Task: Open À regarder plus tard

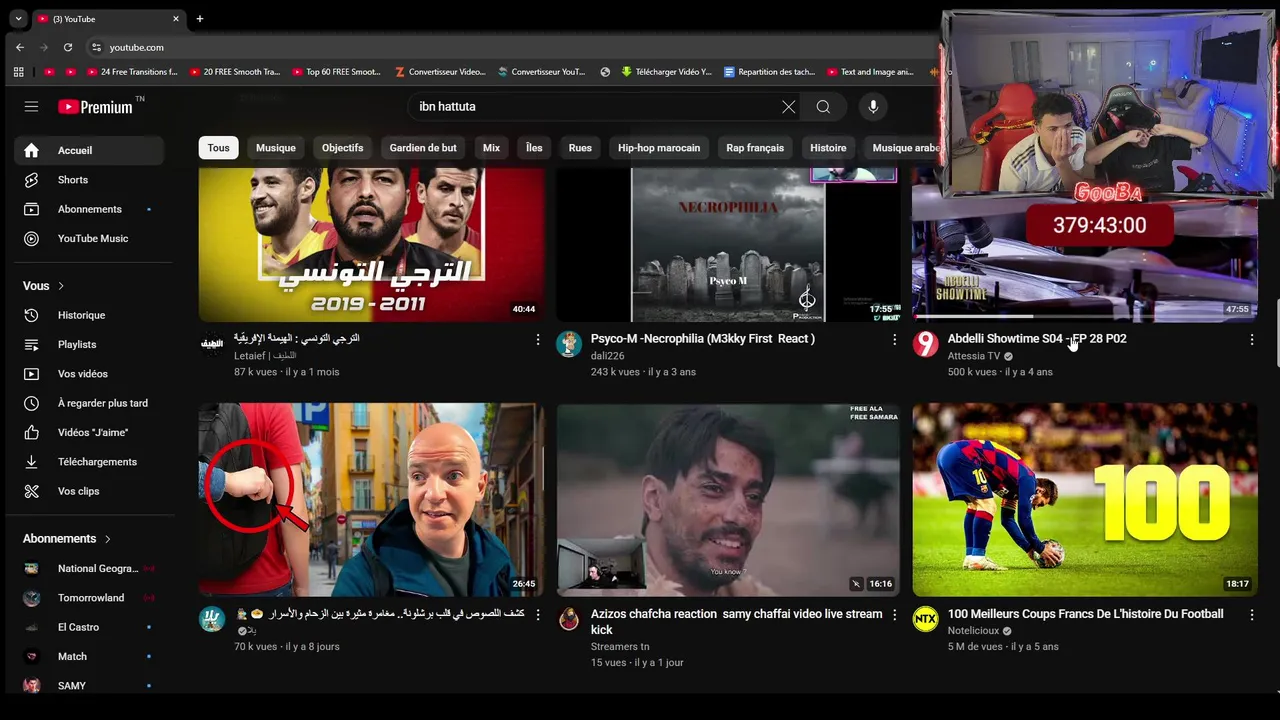Action: 89,403
